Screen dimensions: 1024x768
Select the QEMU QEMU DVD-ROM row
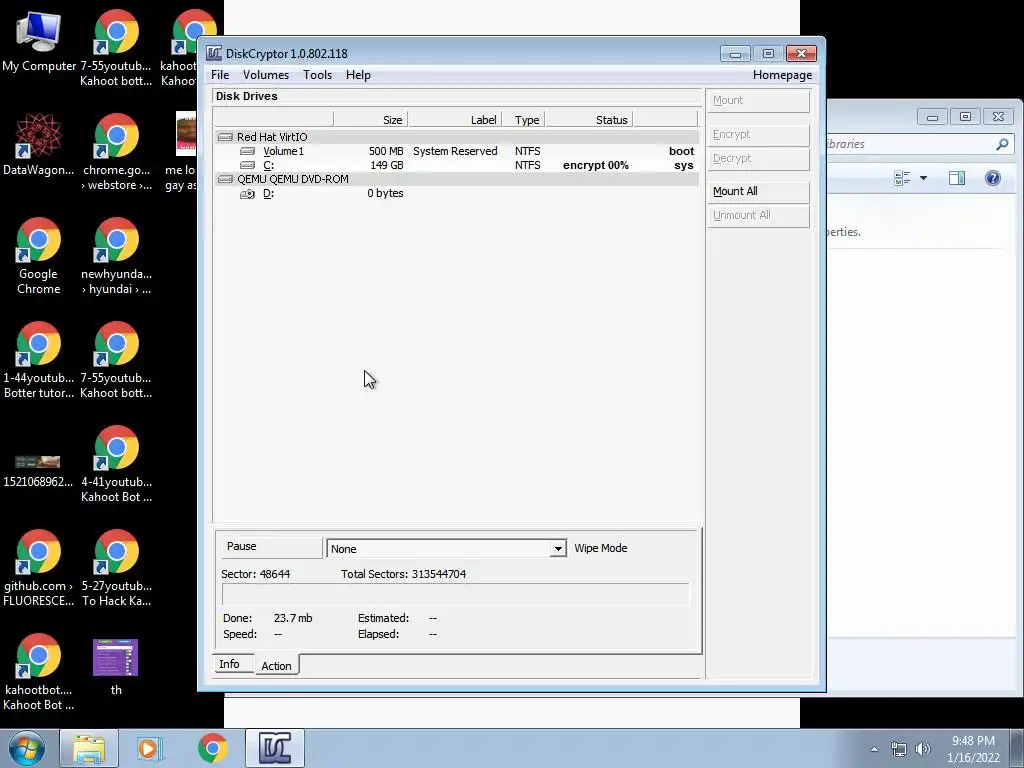pyautogui.click(x=456, y=179)
